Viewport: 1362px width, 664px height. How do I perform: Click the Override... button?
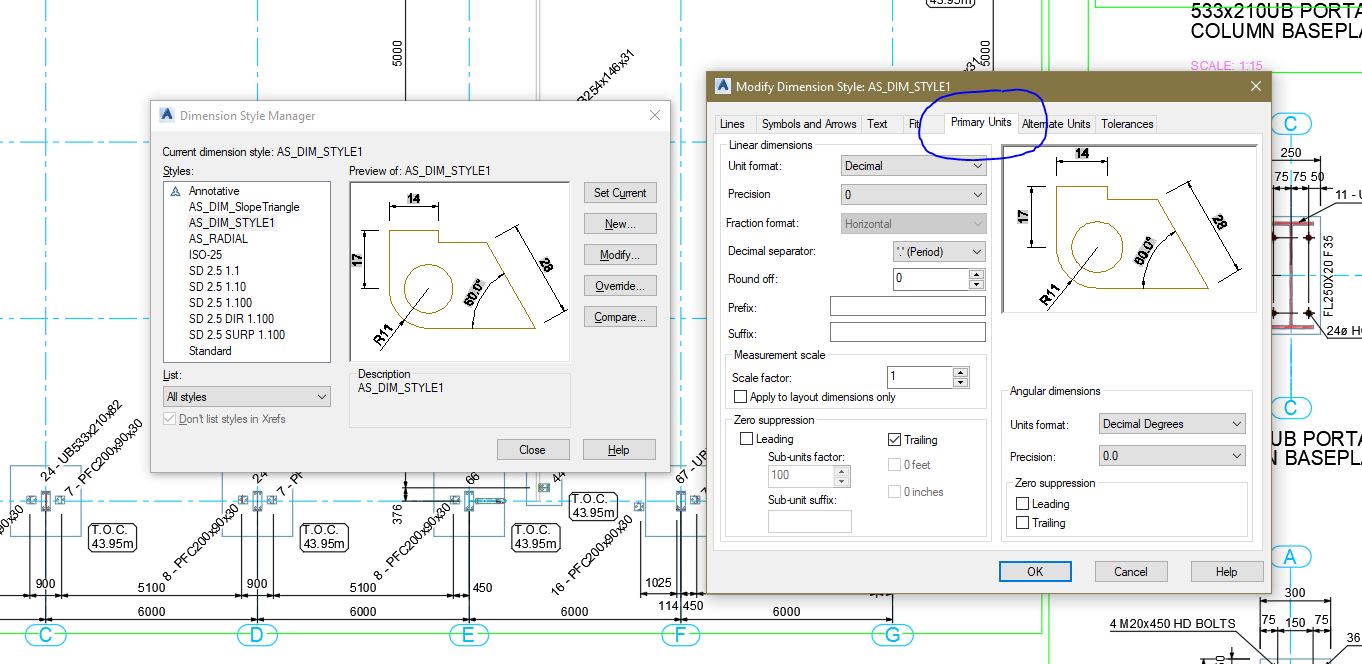pyautogui.click(x=620, y=286)
